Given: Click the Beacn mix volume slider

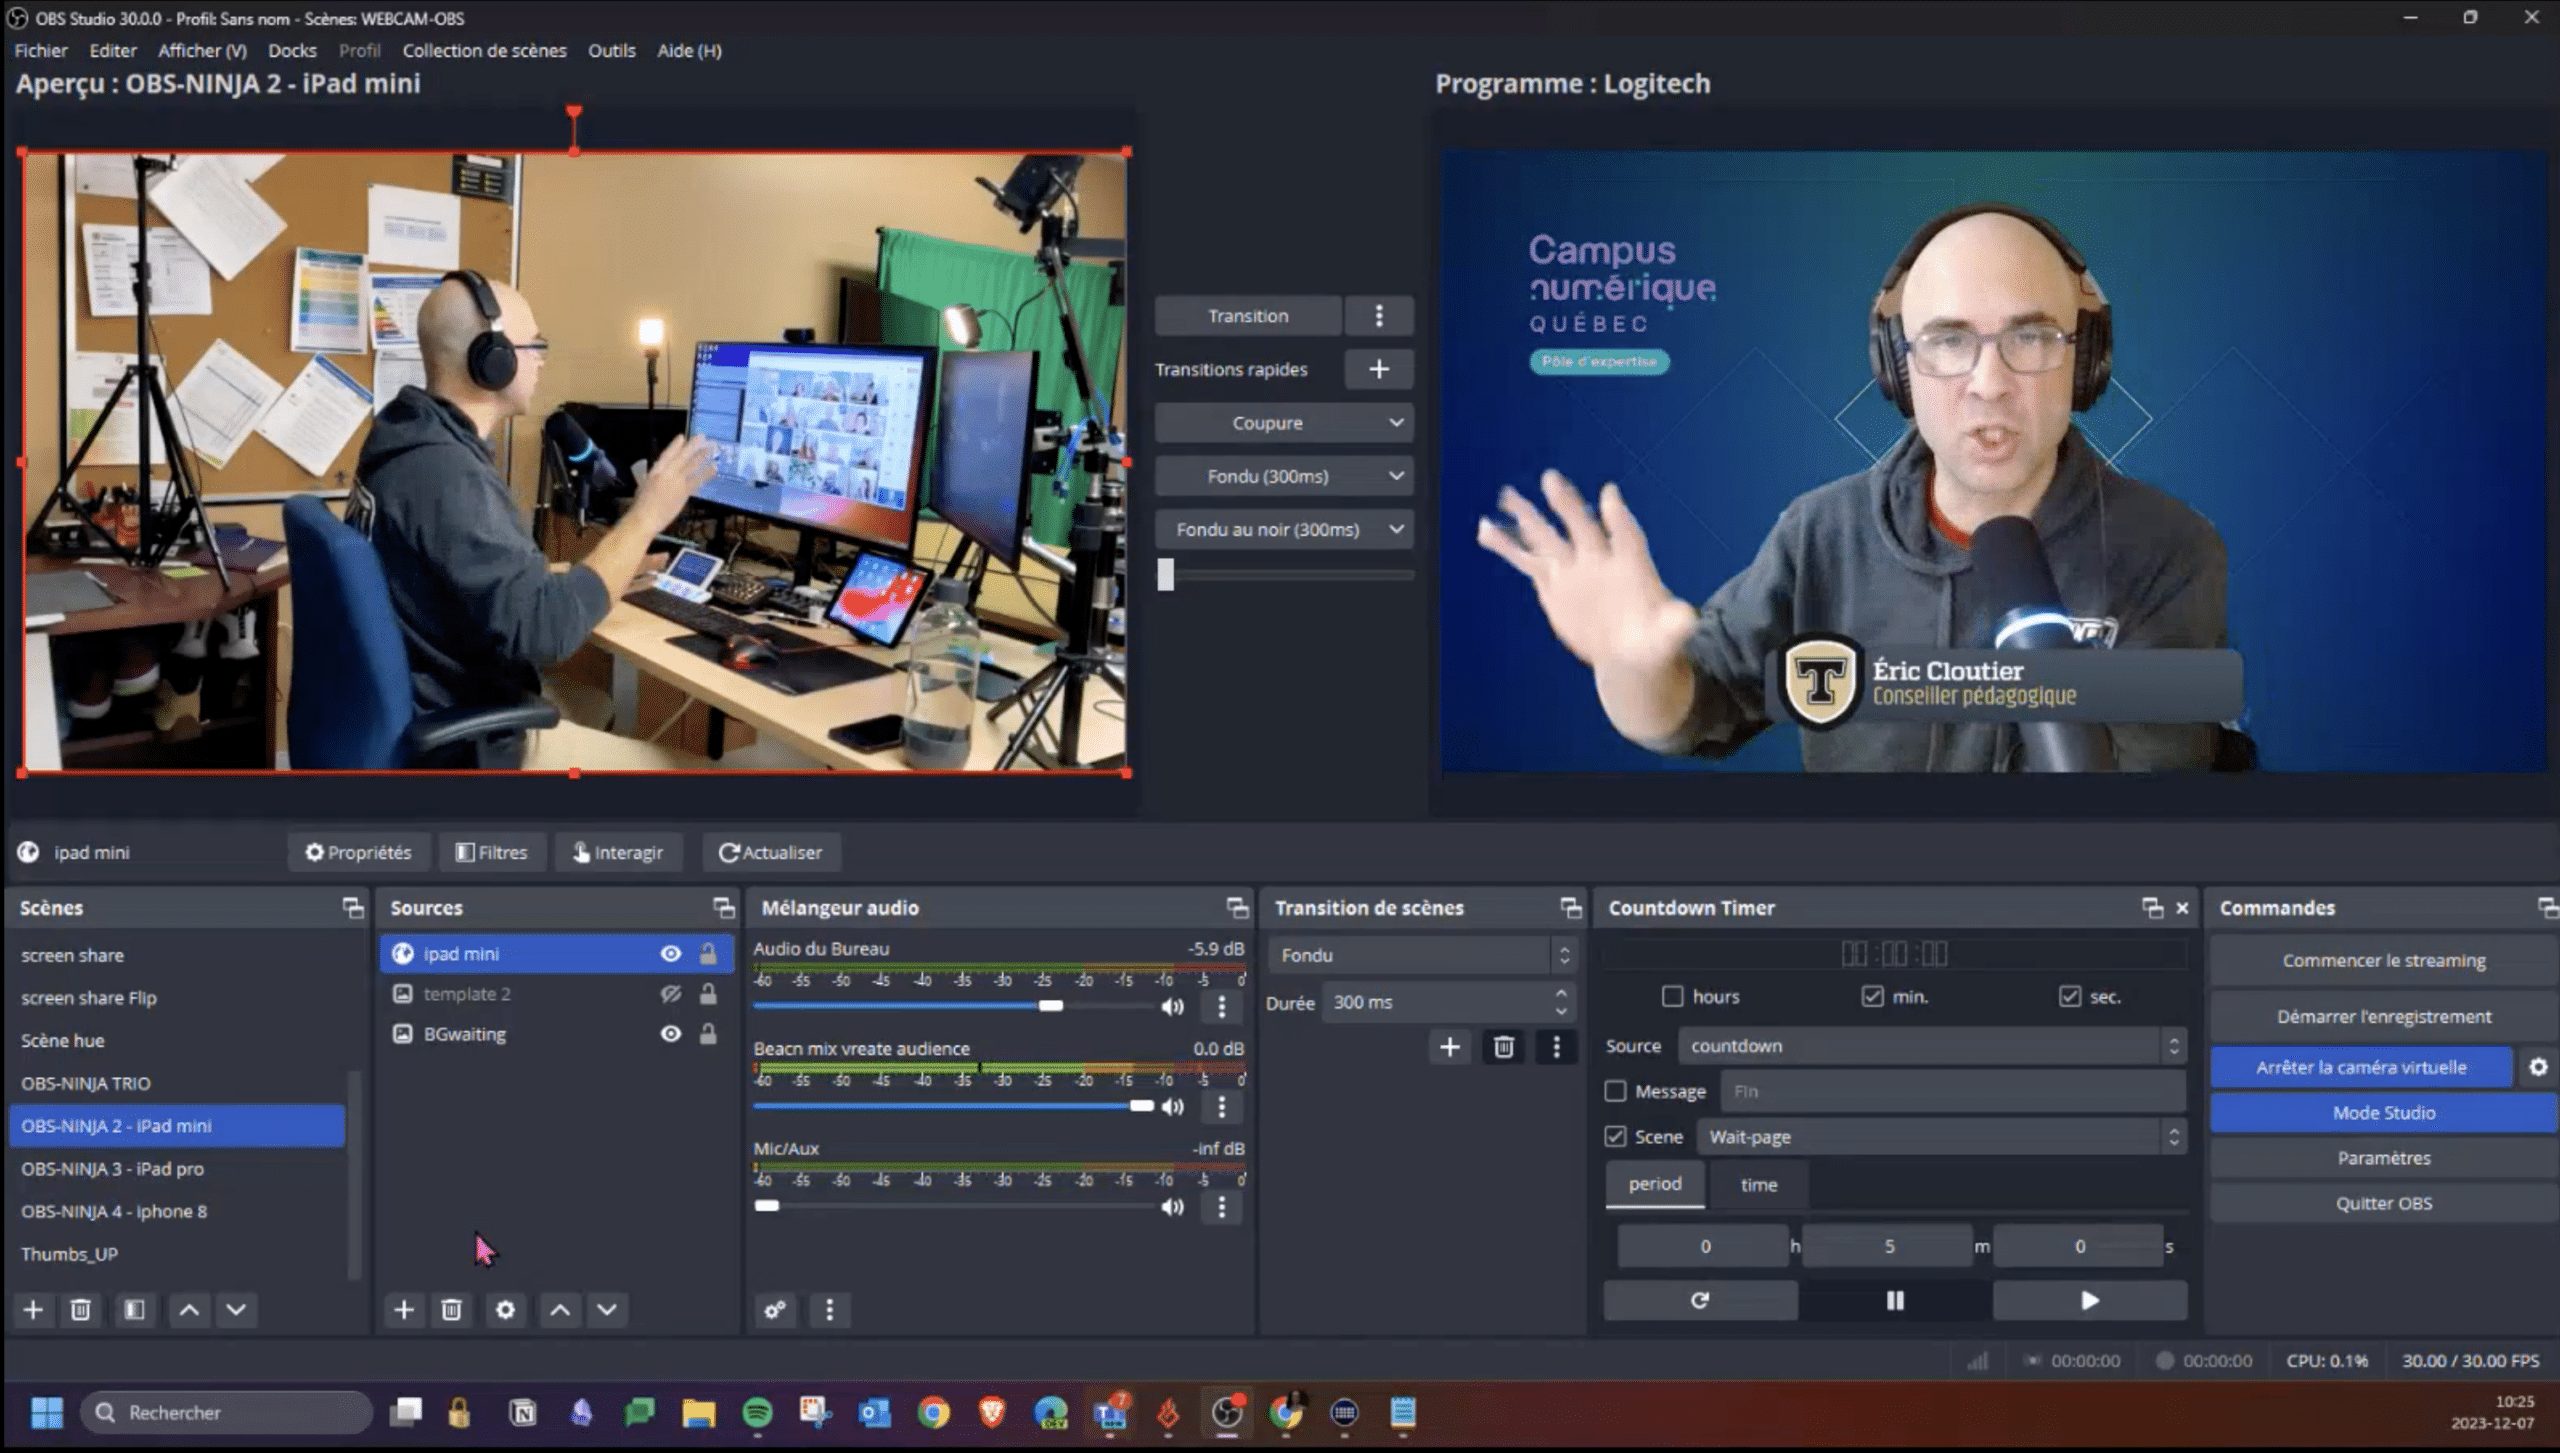Looking at the screenshot, I should click(x=950, y=1106).
